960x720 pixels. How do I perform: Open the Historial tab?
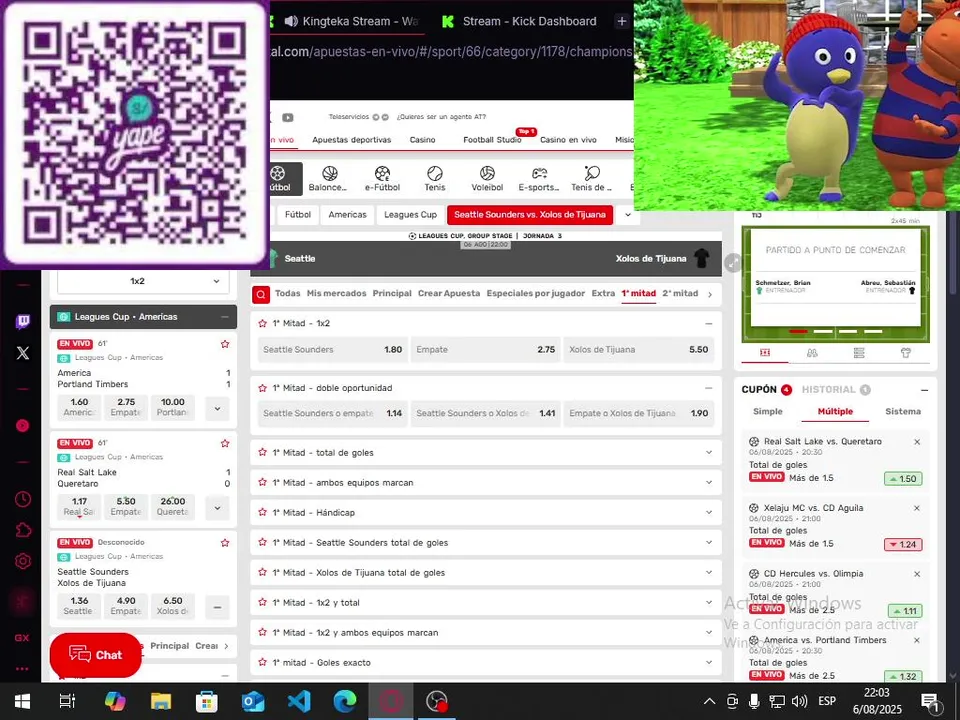[x=836, y=389]
